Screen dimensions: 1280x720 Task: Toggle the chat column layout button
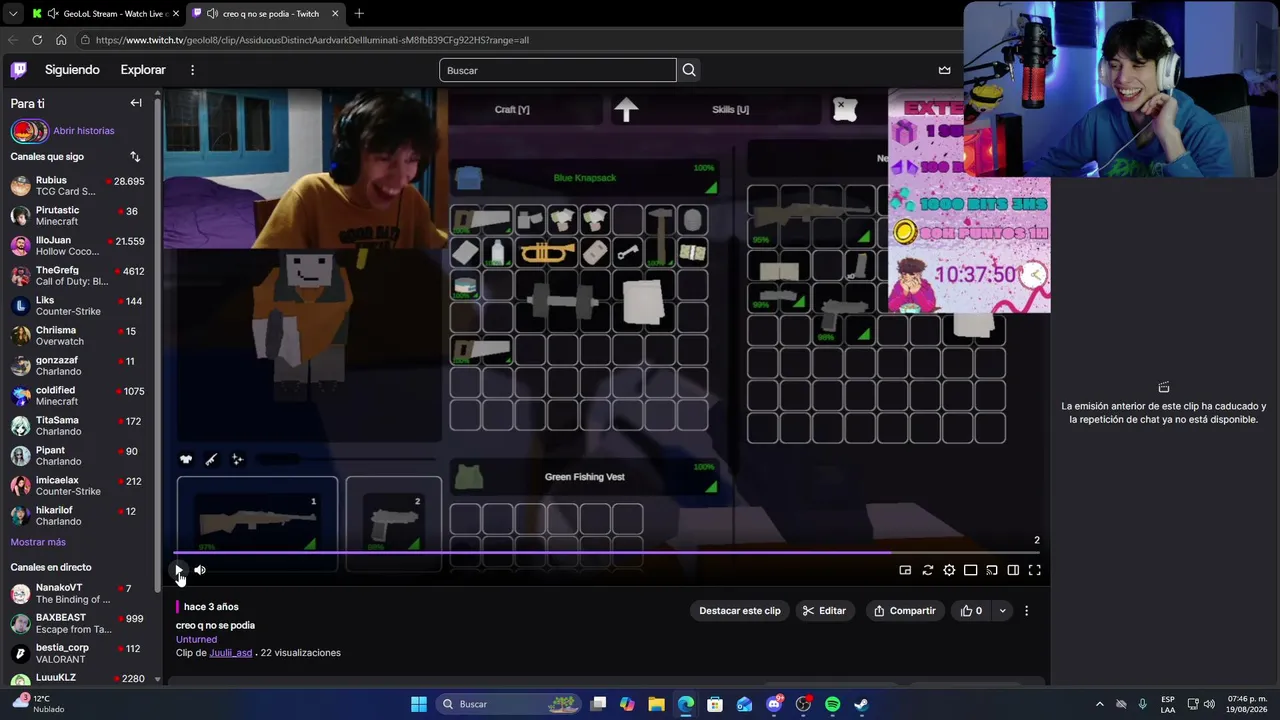point(1013,570)
